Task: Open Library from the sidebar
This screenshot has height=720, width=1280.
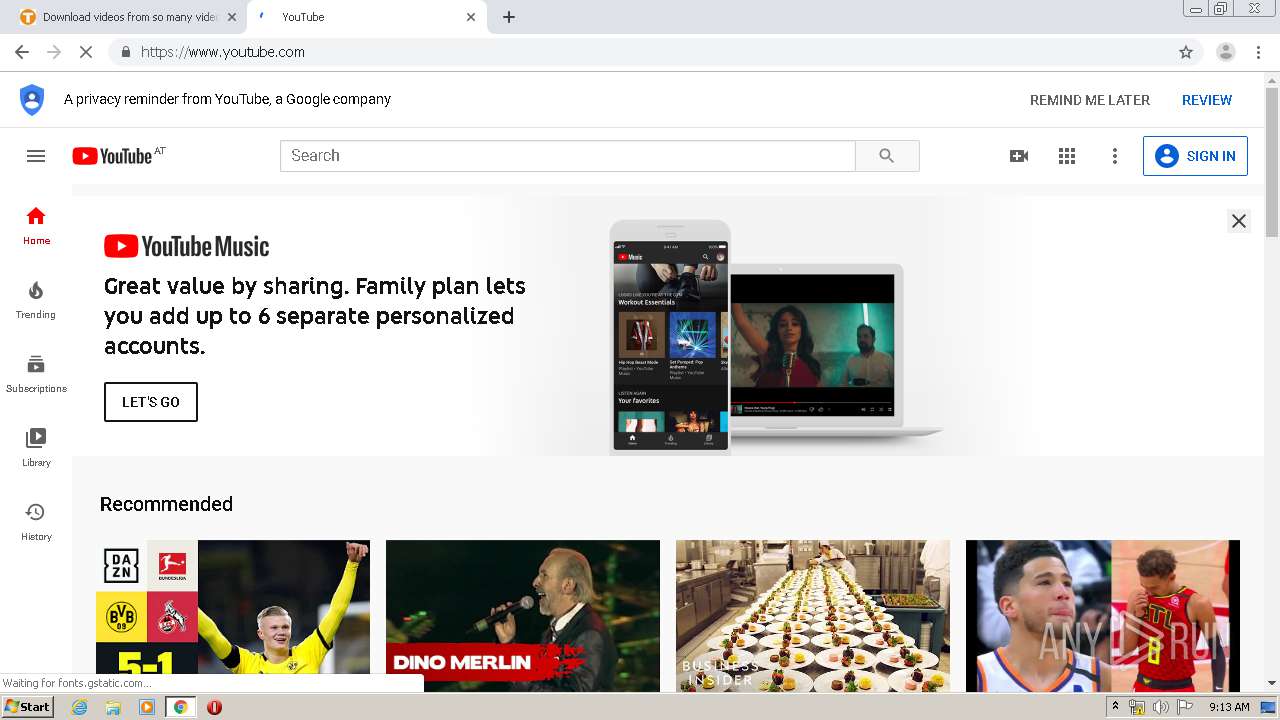Action: [x=36, y=448]
